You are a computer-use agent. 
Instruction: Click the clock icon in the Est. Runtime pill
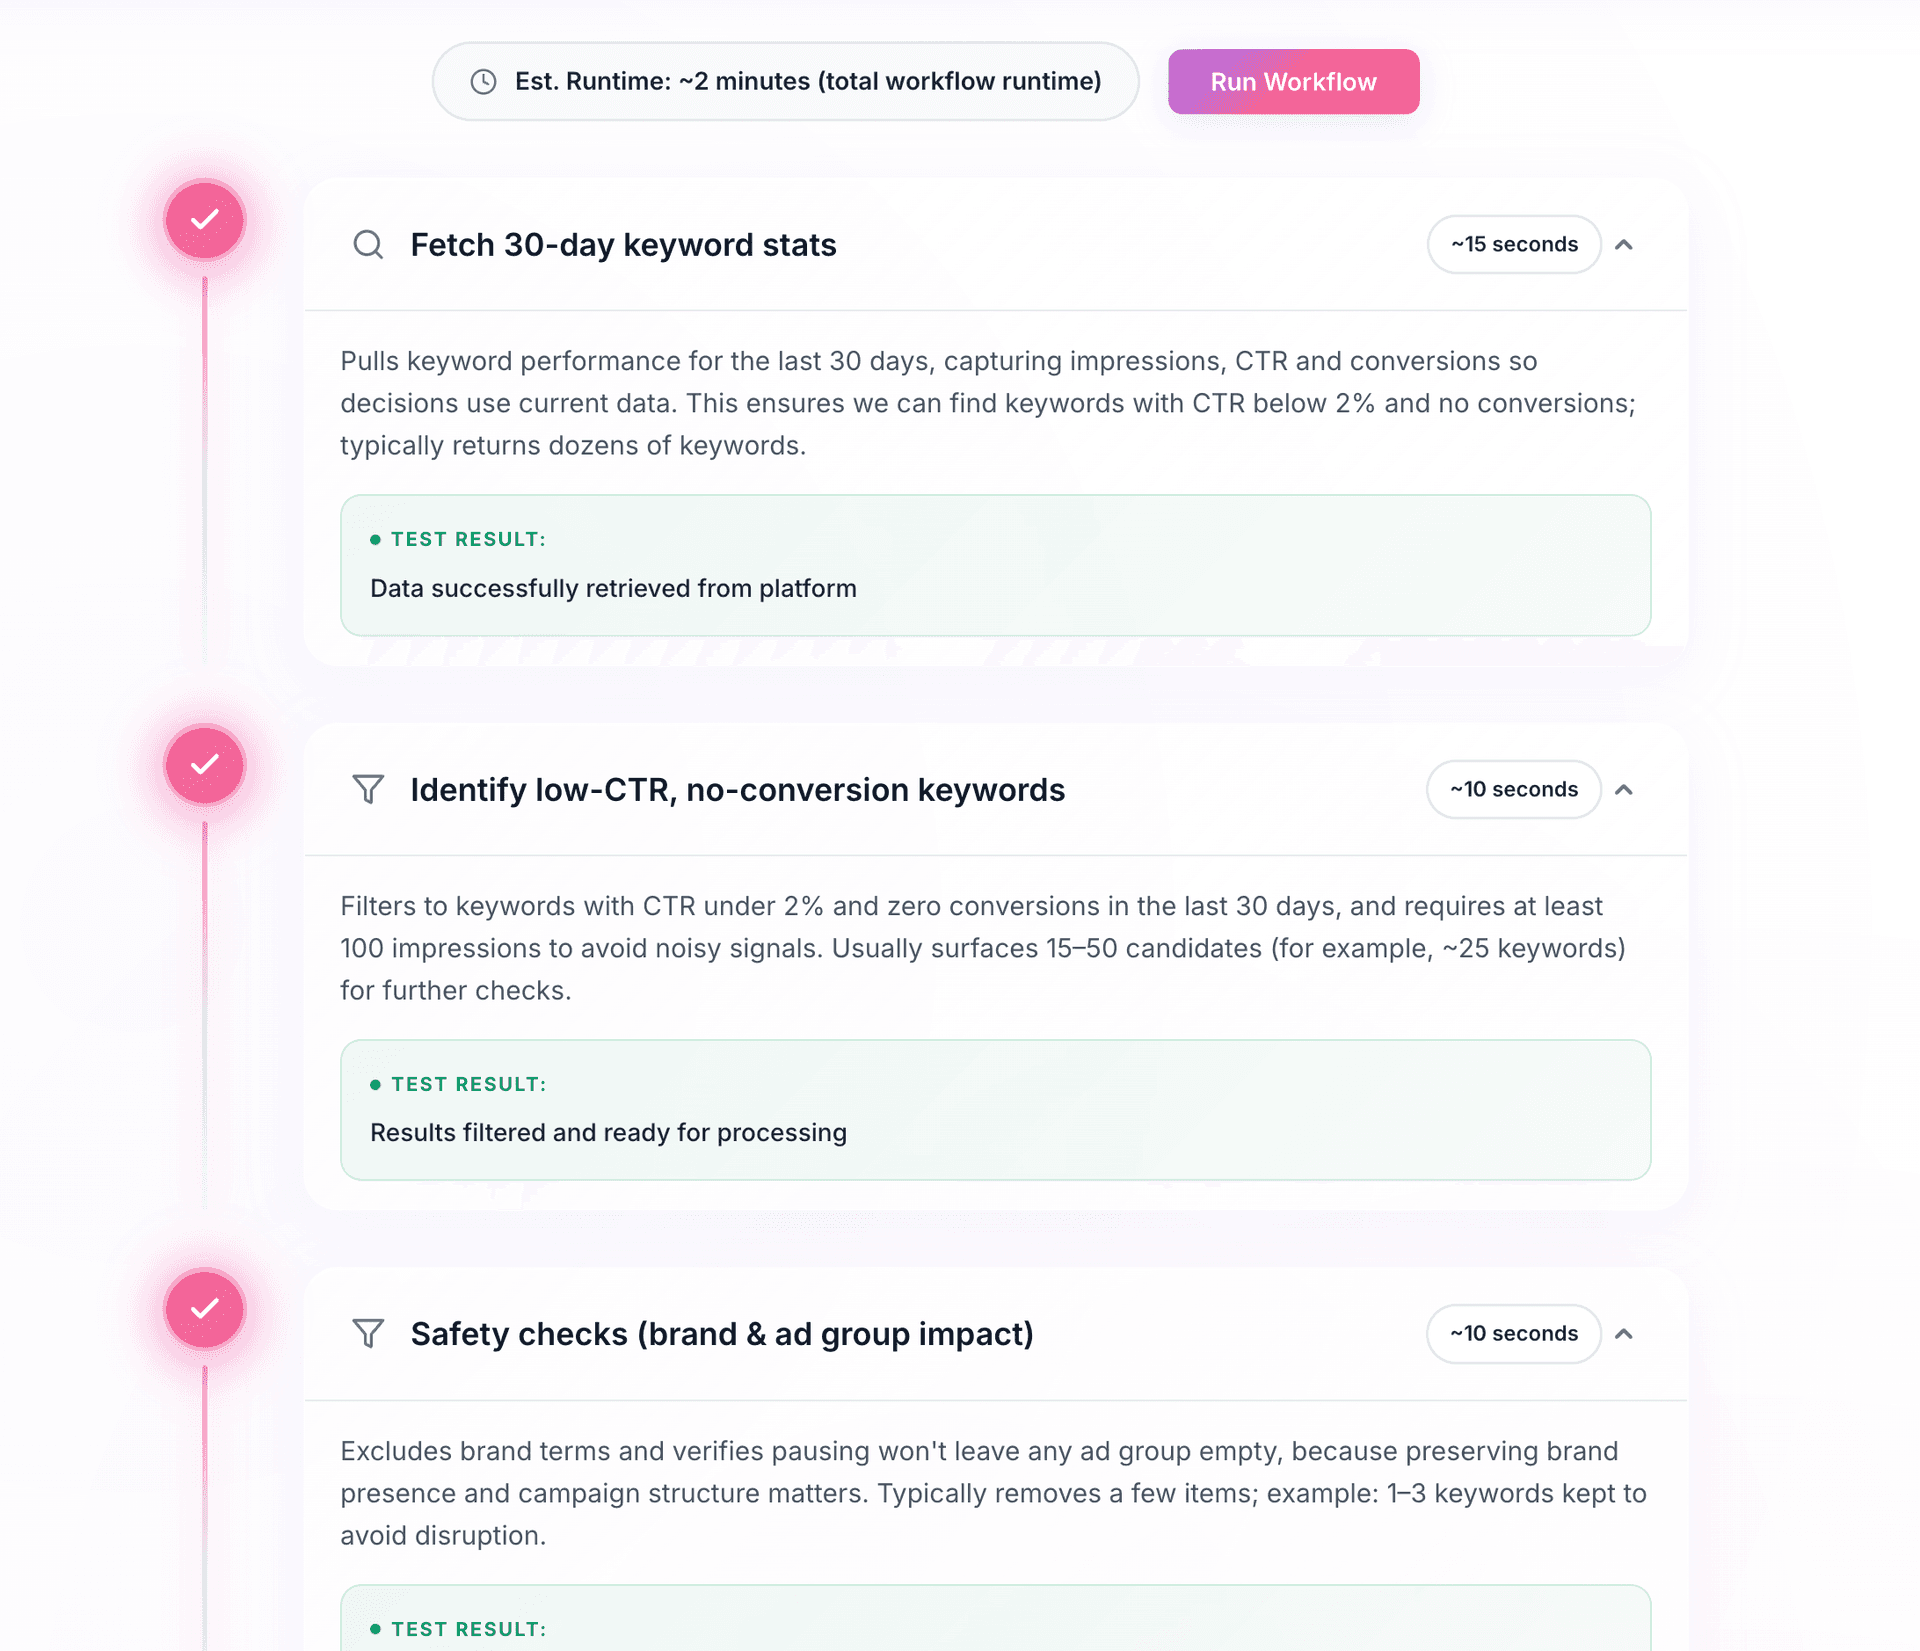[484, 81]
